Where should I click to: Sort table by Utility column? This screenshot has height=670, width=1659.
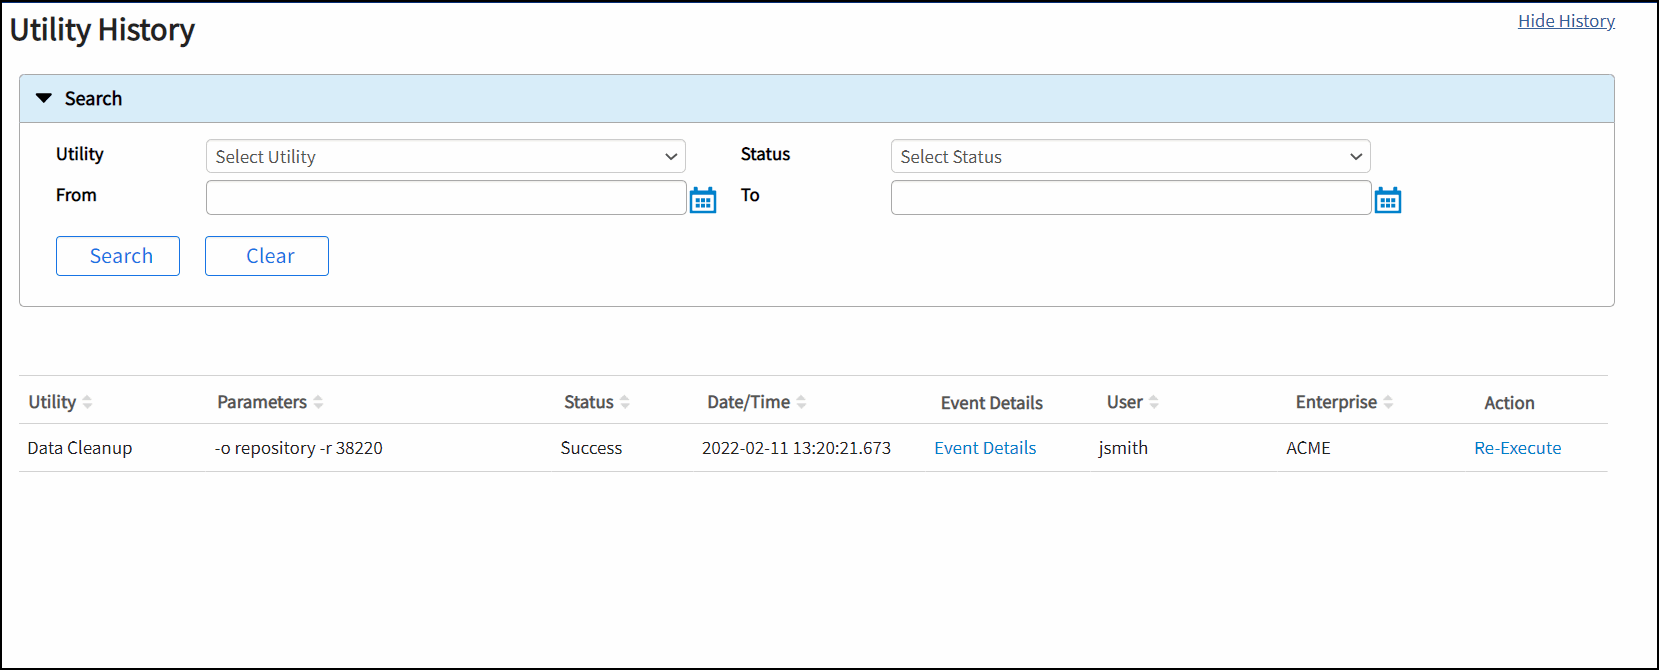click(x=87, y=402)
